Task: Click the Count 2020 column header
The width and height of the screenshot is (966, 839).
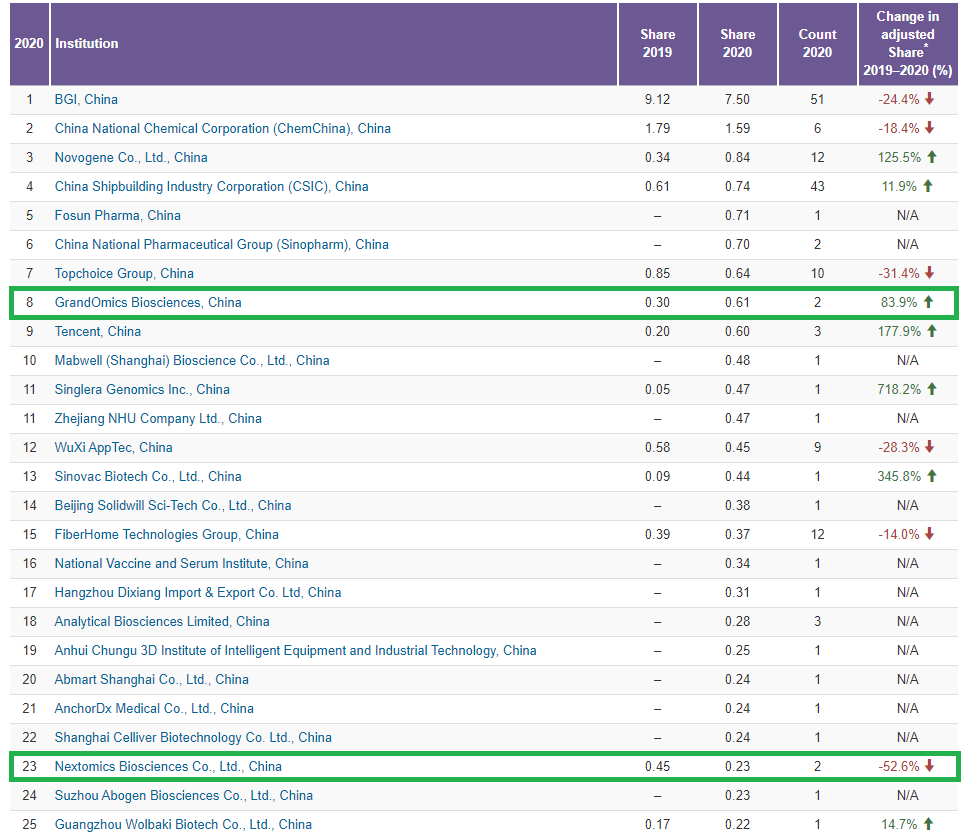Action: tap(818, 43)
